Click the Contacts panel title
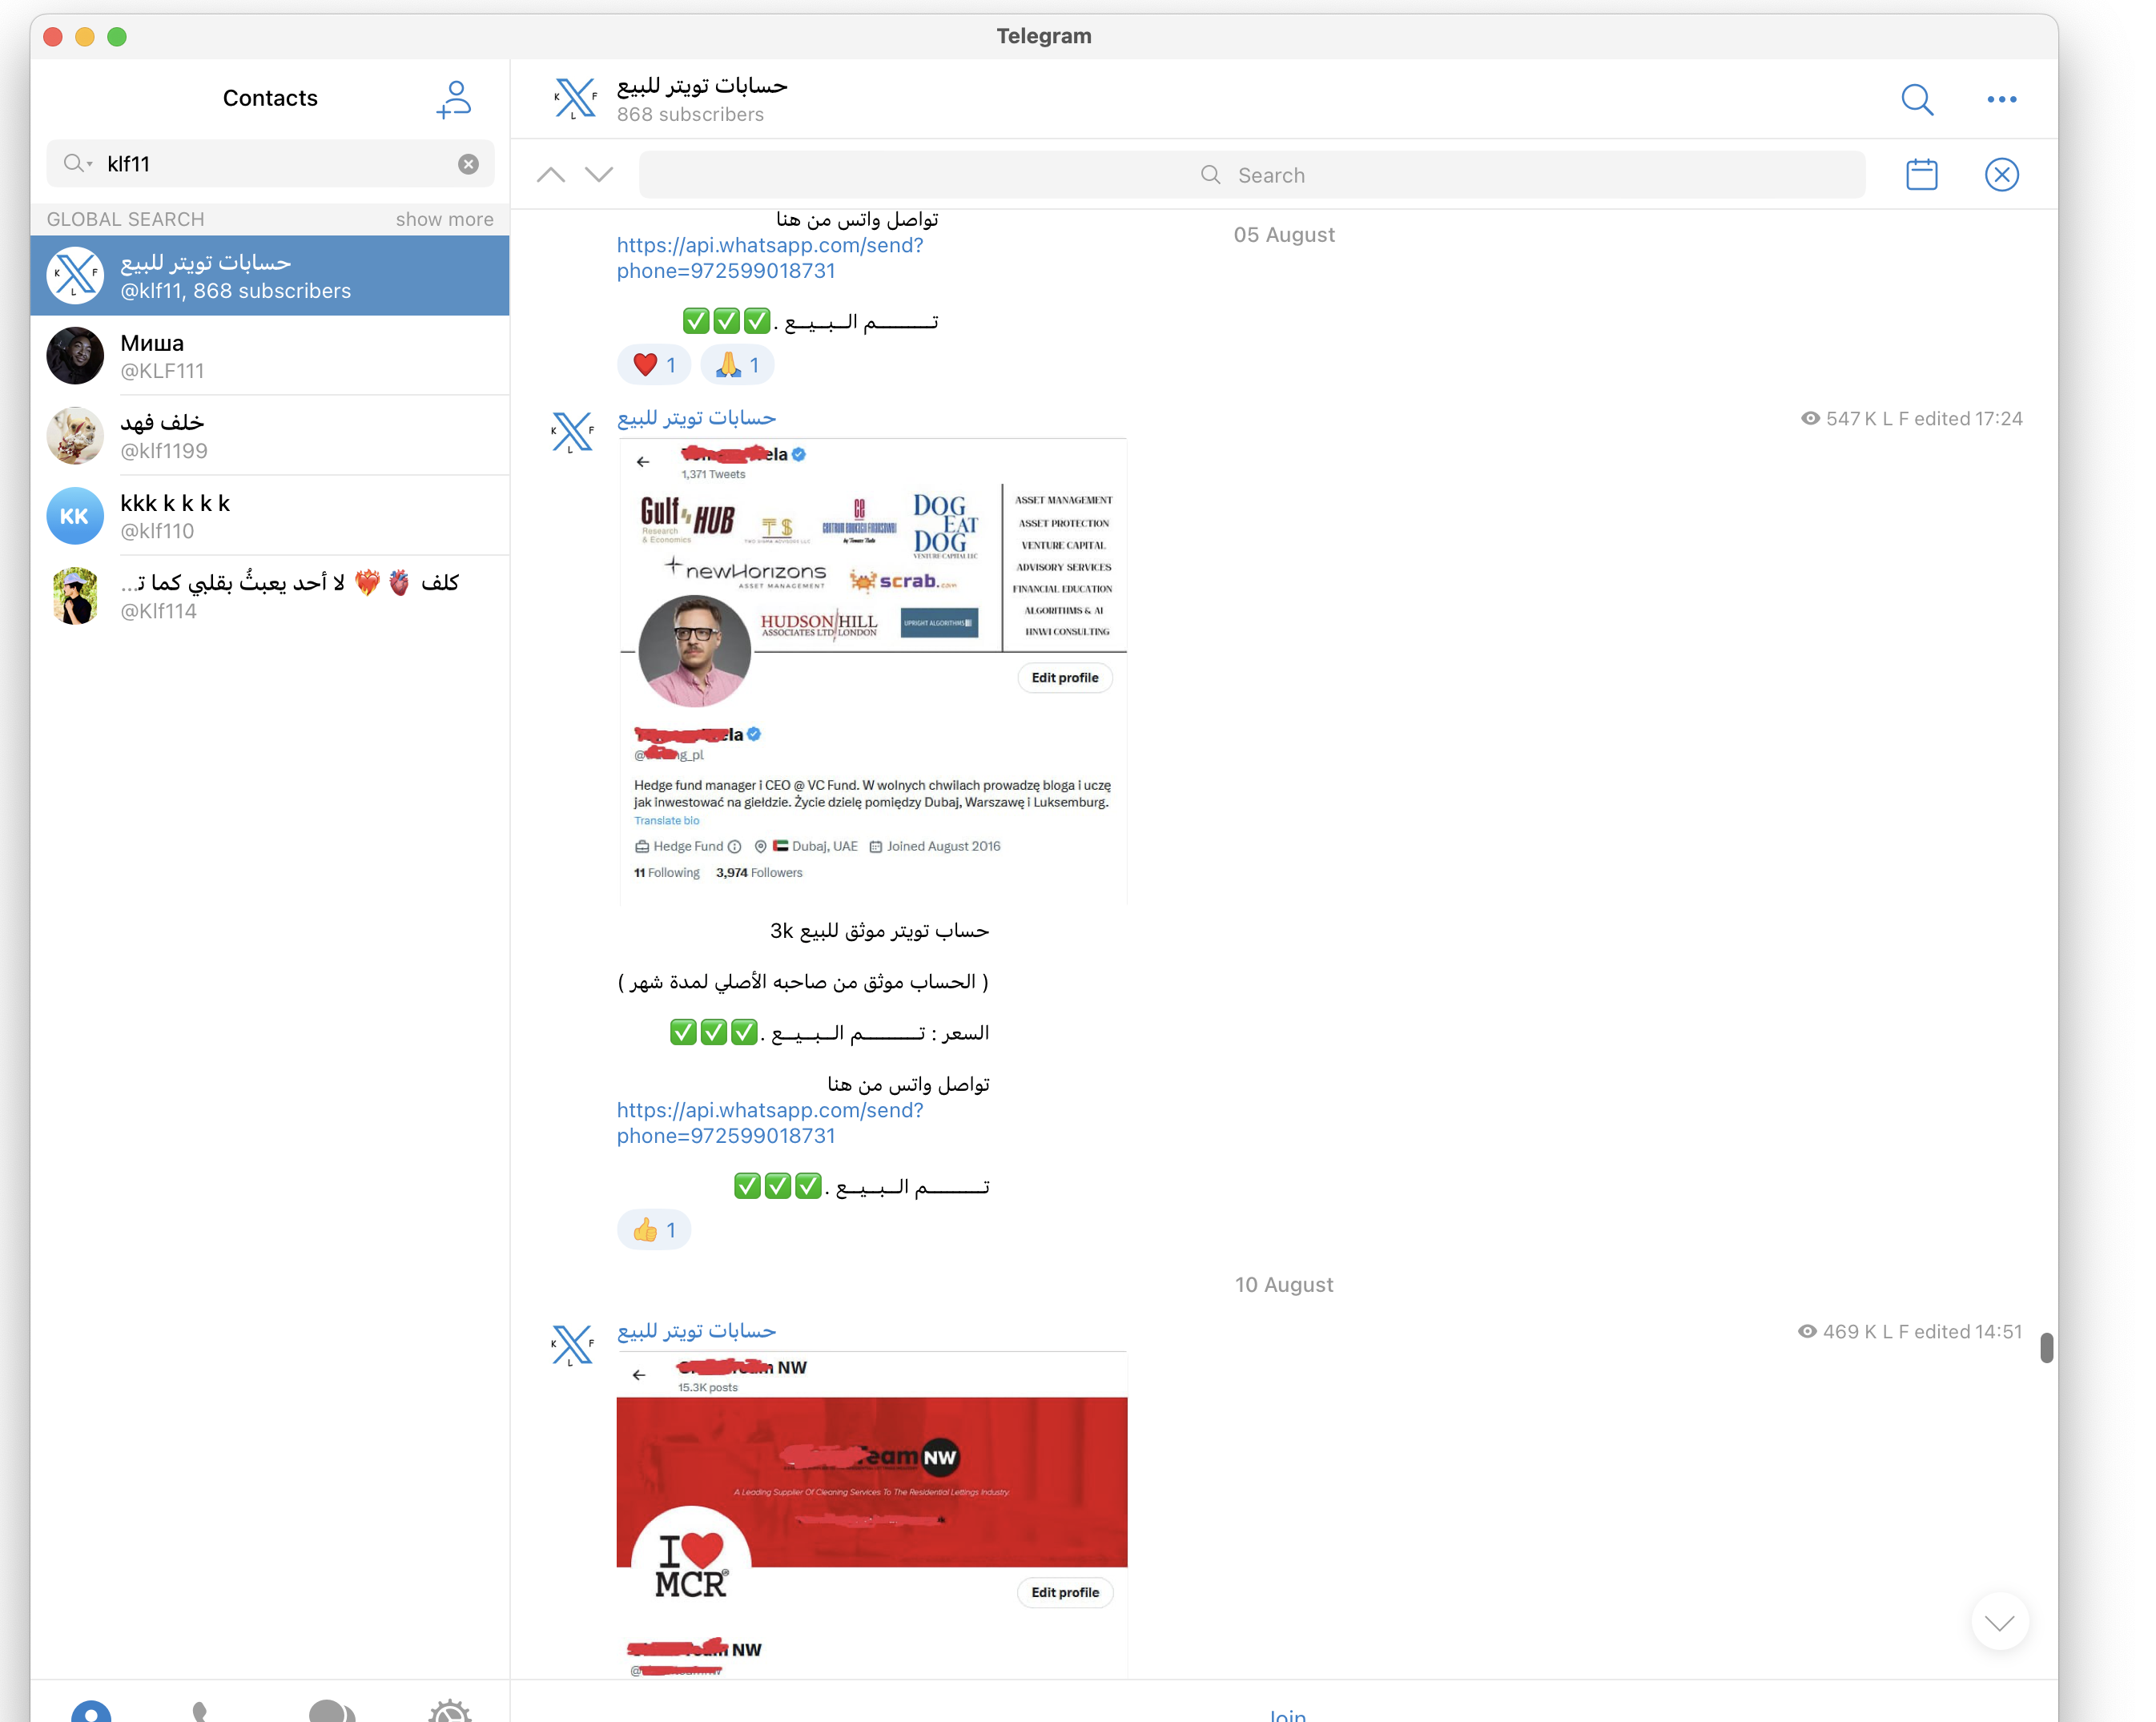This screenshot has width=2156, height=1722. (270, 98)
